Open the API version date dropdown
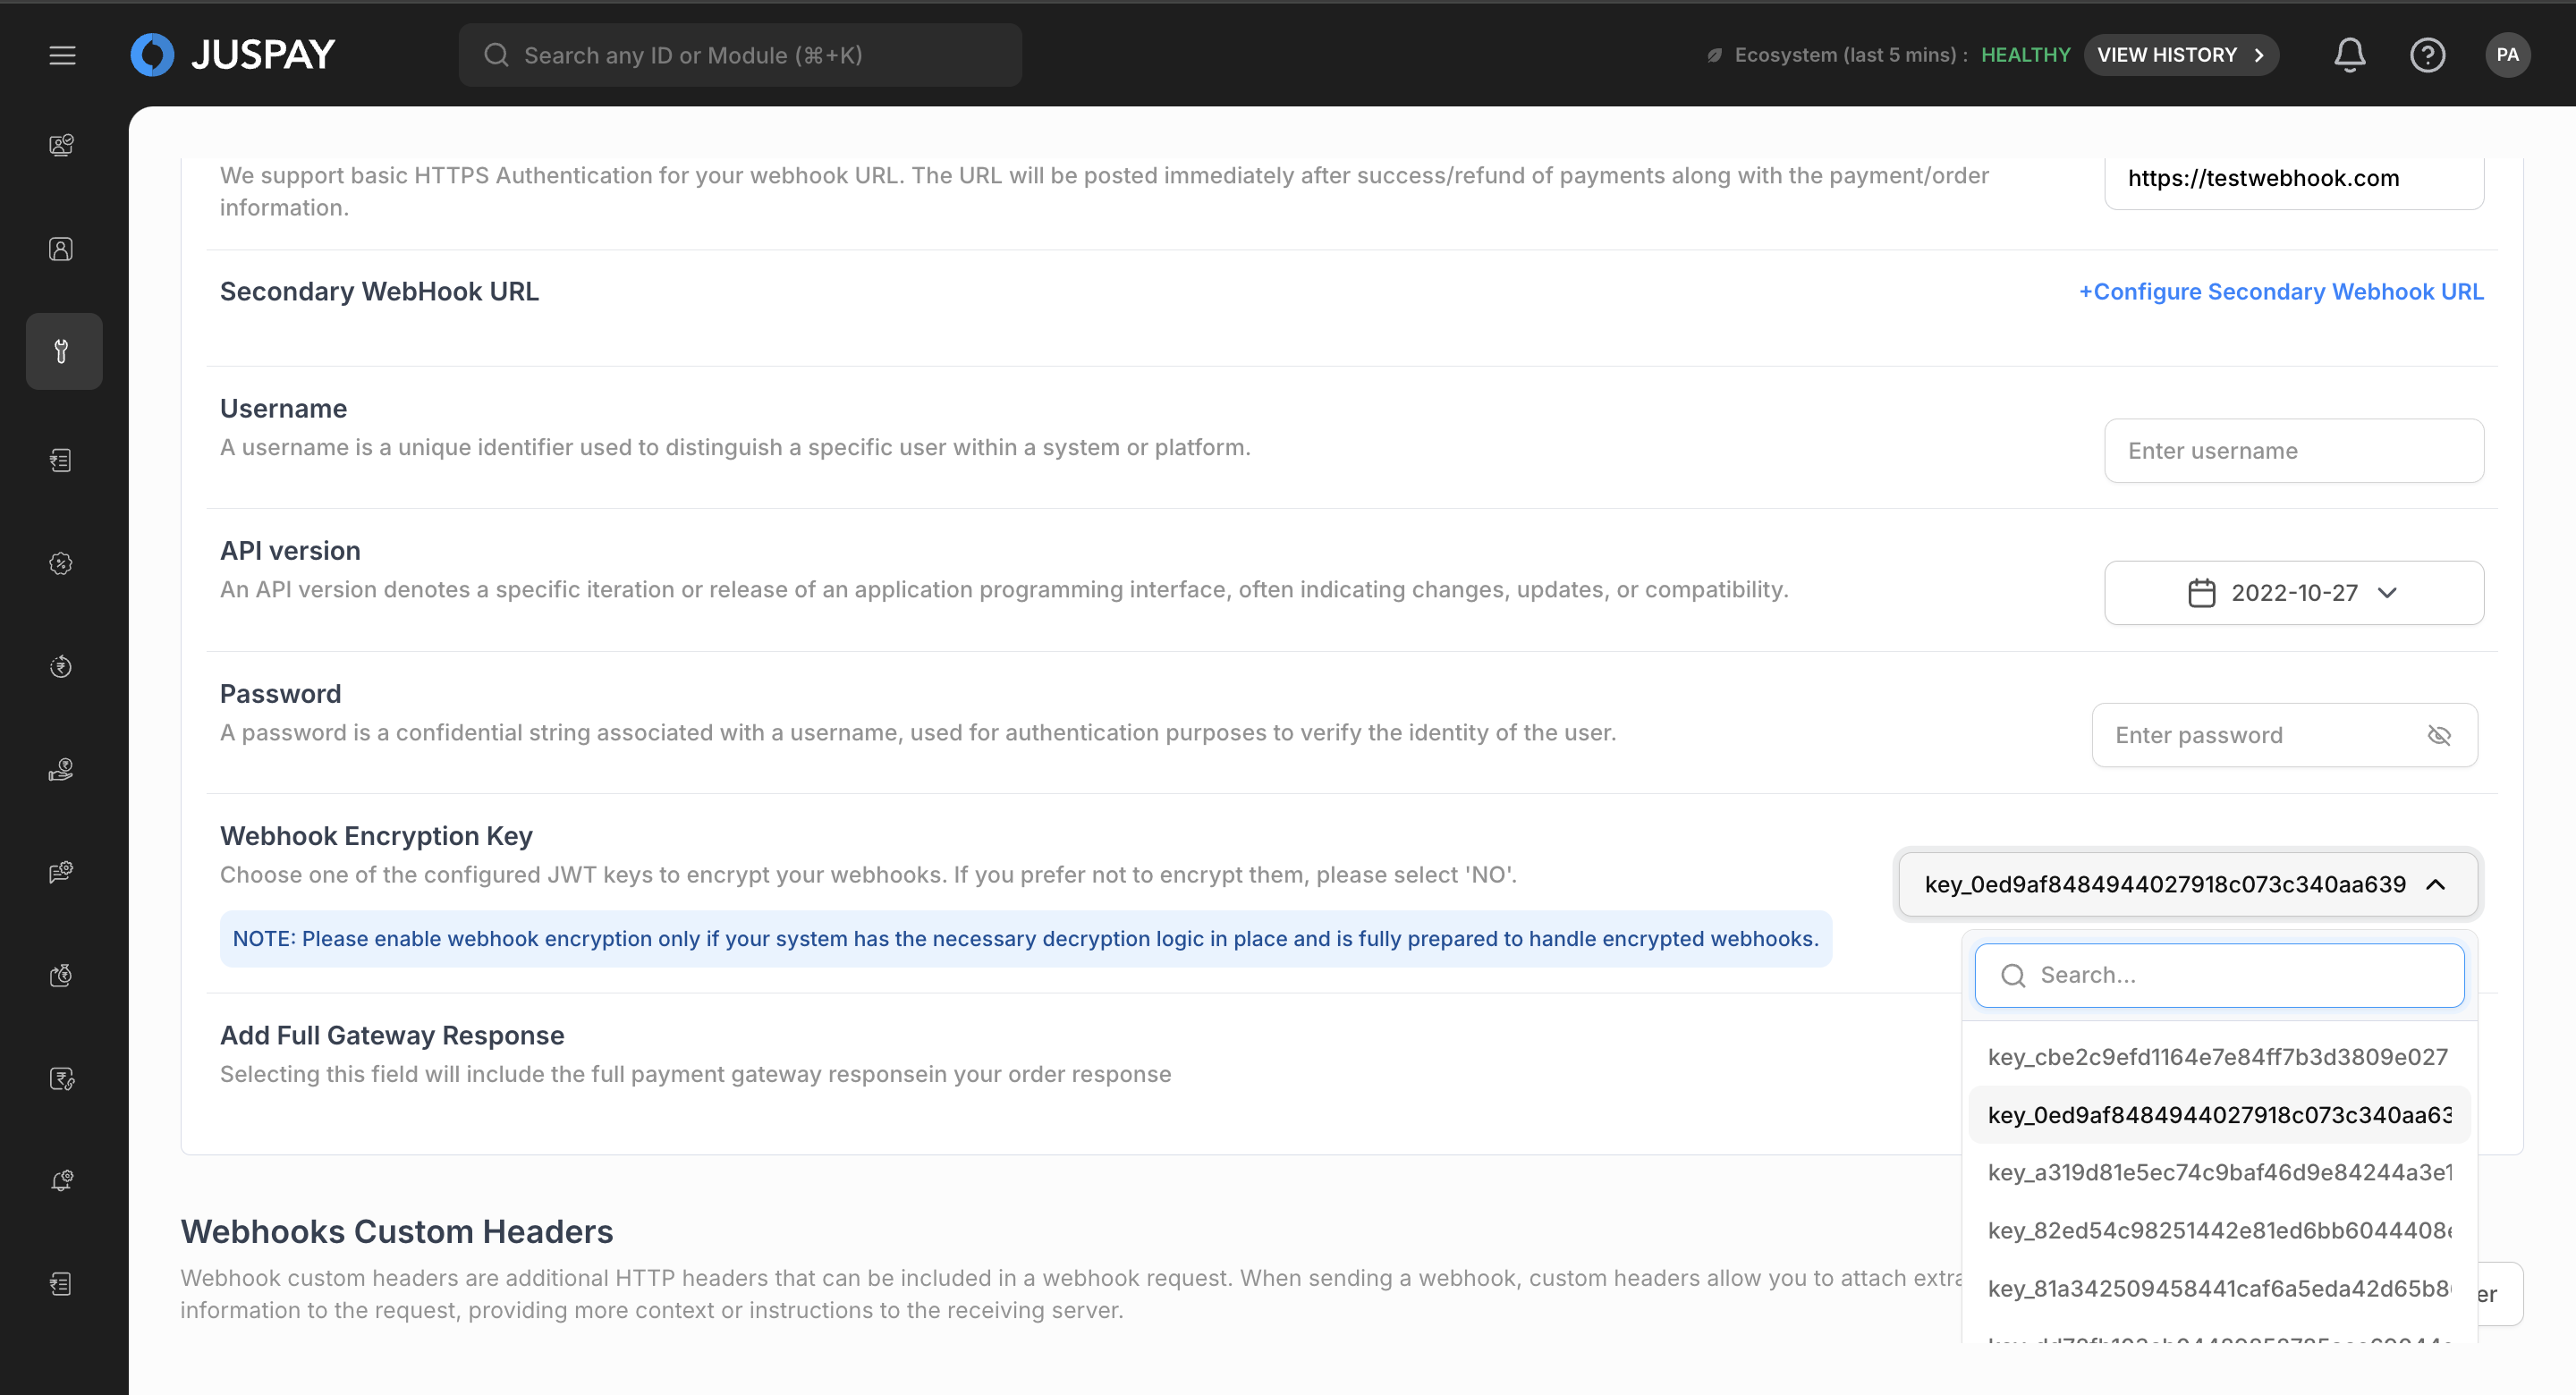The width and height of the screenshot is (2576, 1395). [2293, 593]
